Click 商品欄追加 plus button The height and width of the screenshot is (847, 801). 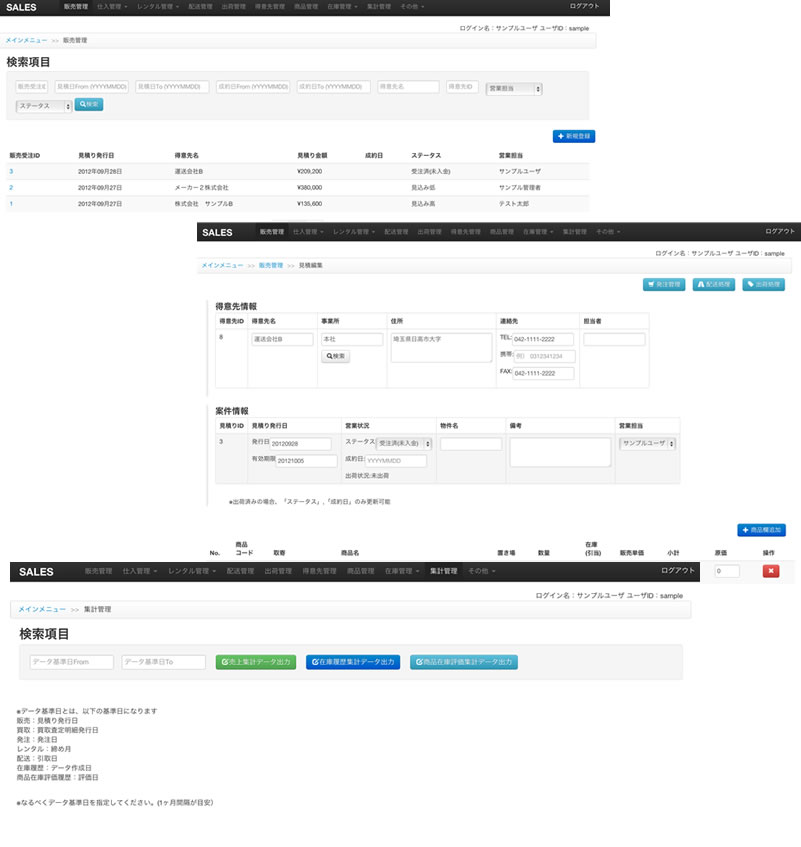[x=763, y=529]
